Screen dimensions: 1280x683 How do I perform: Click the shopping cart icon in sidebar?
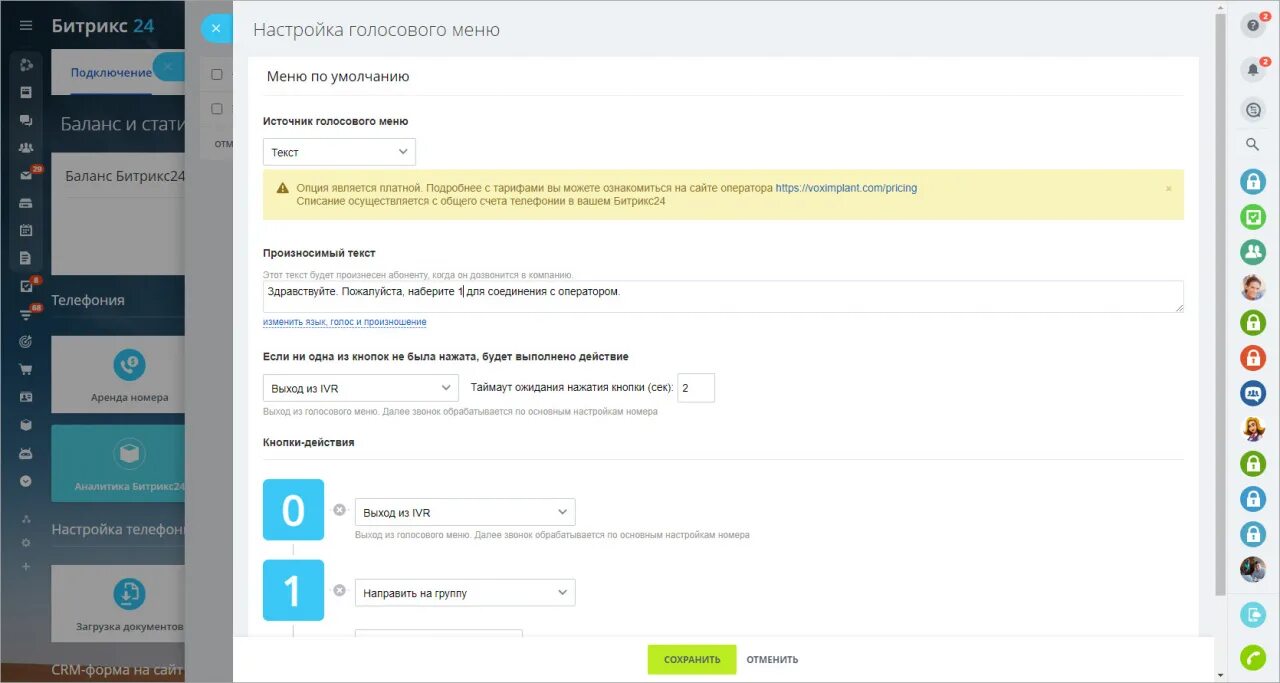pyautogui.click(x=26, y=368)
